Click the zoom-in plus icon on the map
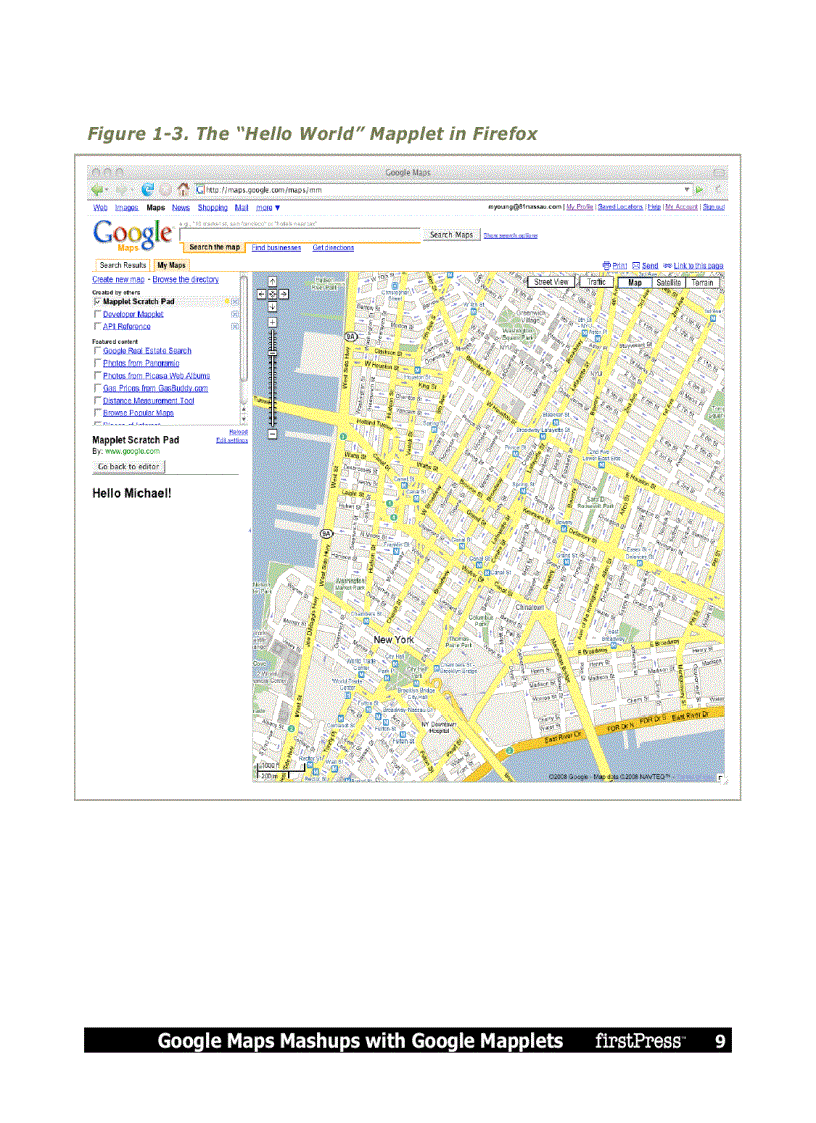 pos(272,322)
